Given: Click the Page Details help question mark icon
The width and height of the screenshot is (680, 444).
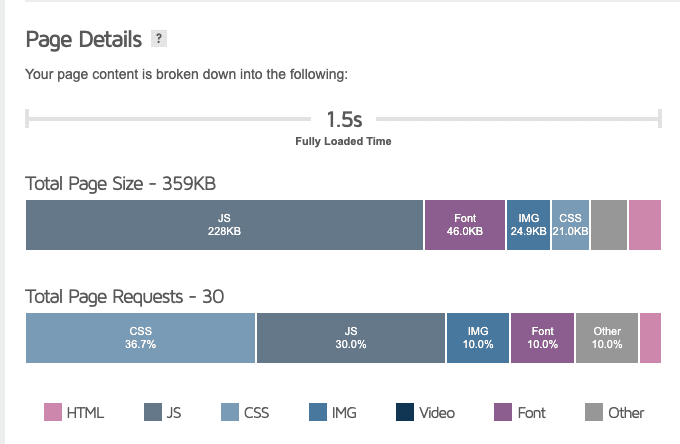Looking at the screenshot, I should (x=158, y=39).
